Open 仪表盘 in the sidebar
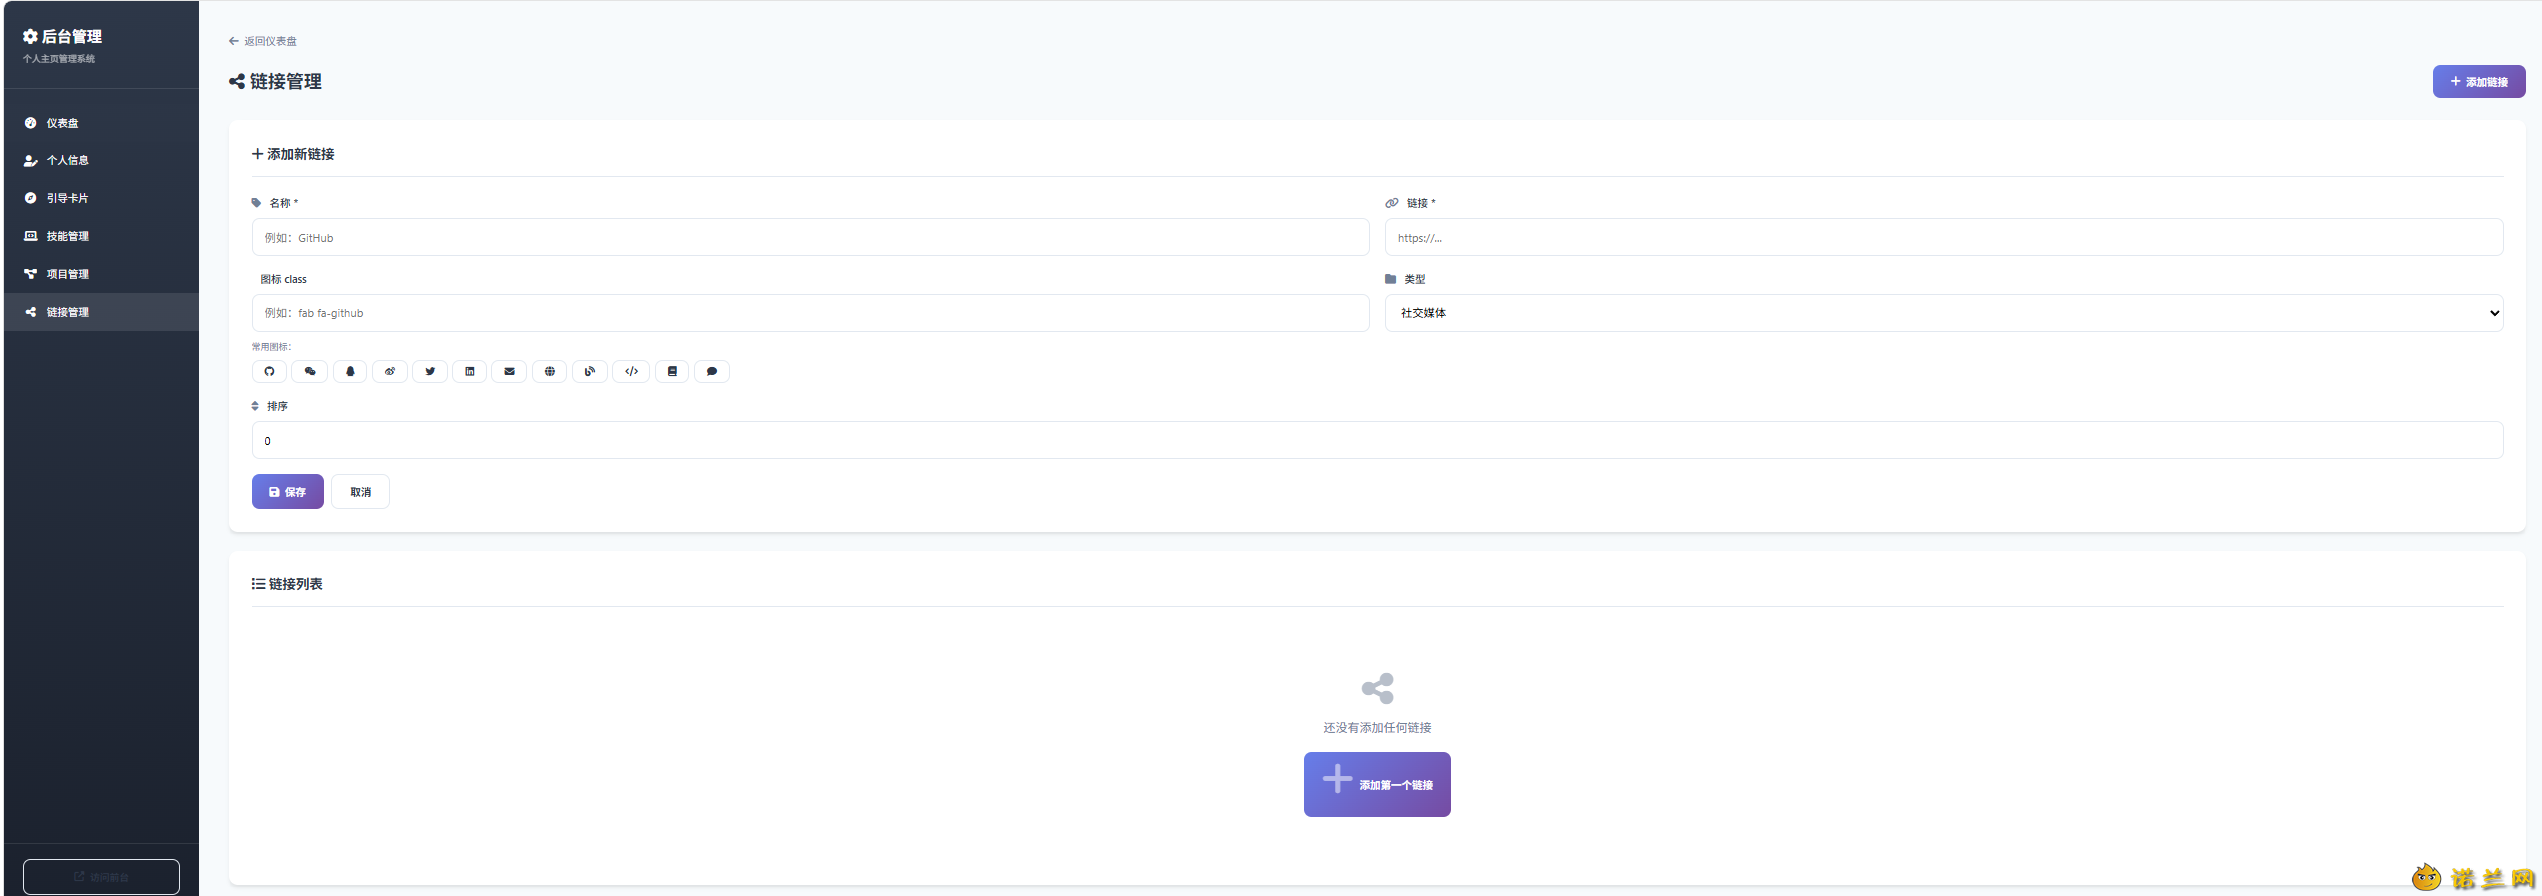This screenshot has height=896, width=2542. (101, 123)
